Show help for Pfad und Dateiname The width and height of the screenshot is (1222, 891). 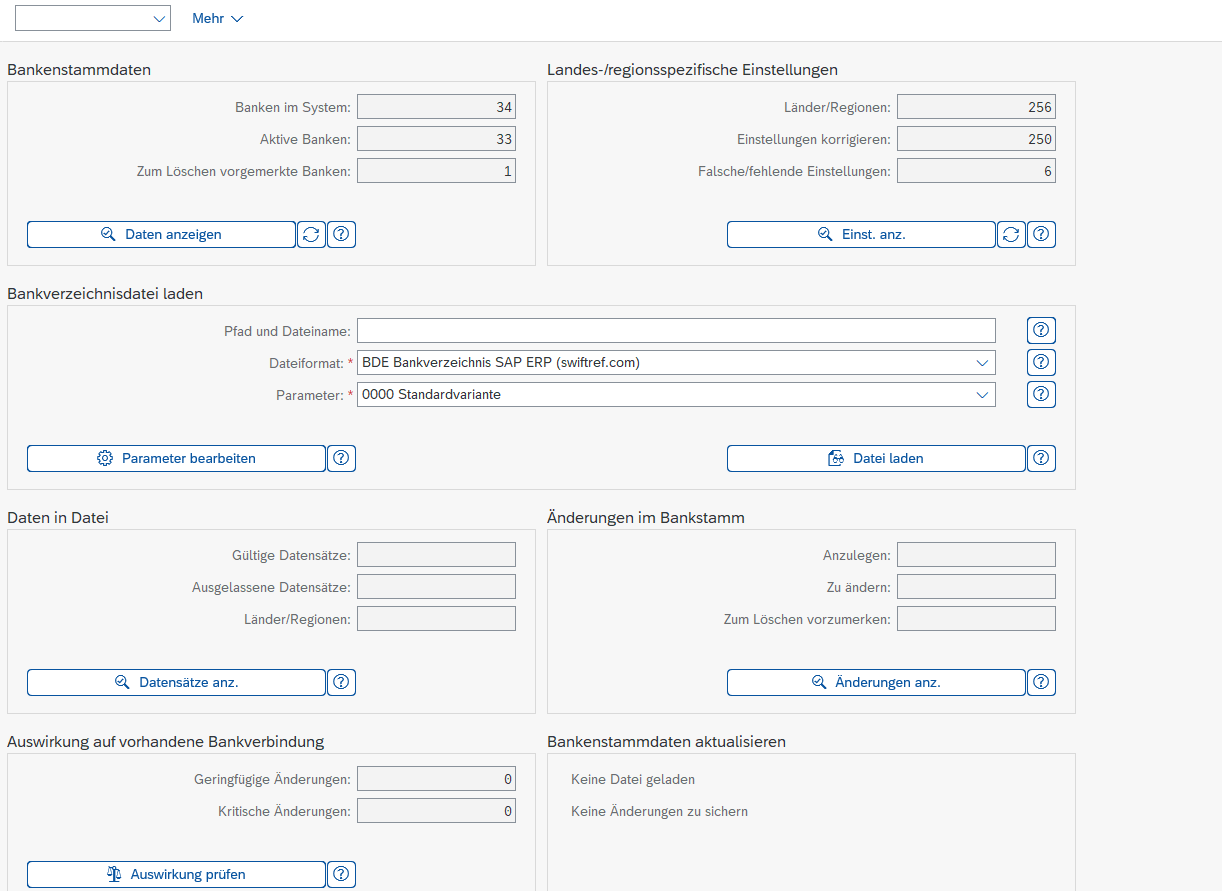[x=1041, y=330]
